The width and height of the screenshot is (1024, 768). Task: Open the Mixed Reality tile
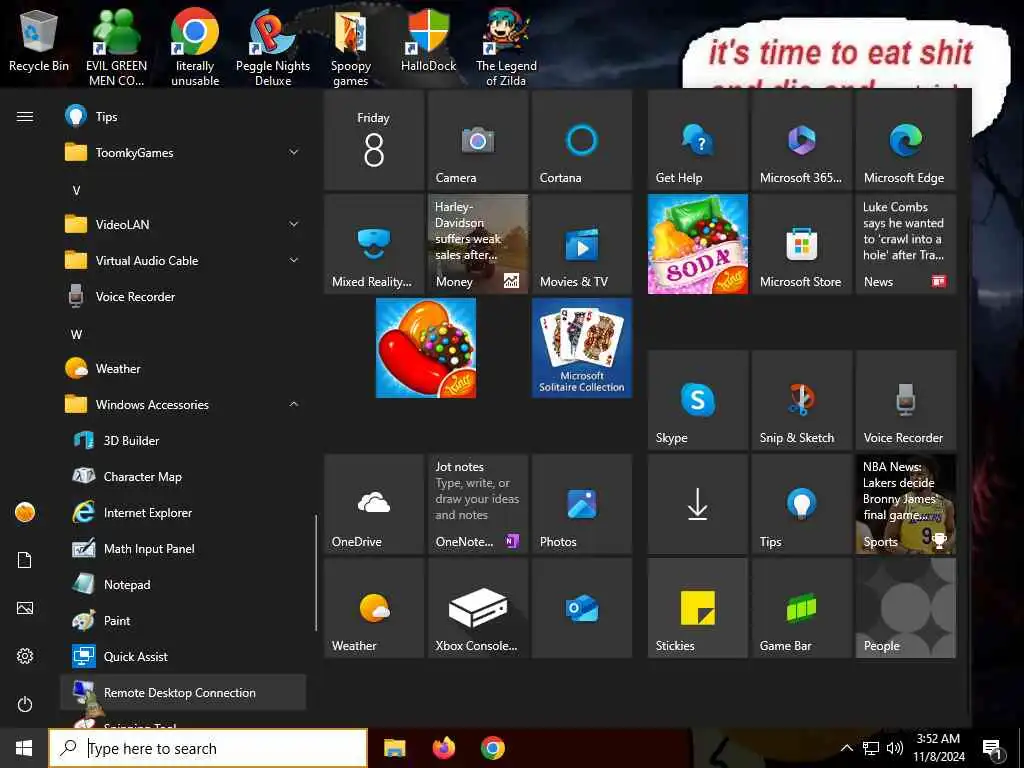tap(374, 244)
